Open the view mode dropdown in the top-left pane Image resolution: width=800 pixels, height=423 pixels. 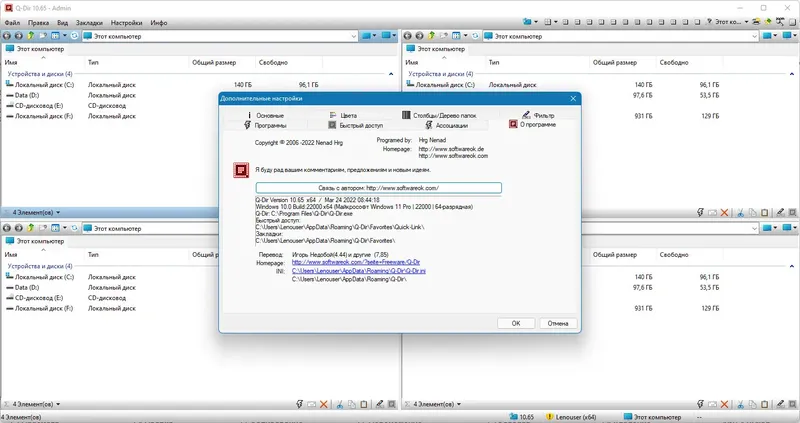65,36
